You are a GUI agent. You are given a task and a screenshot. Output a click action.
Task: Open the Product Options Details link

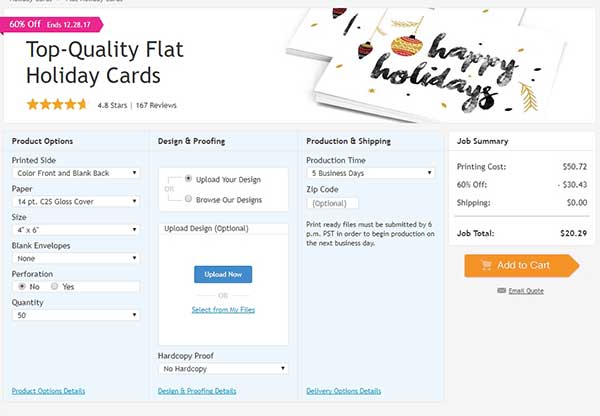coord(49,391)
